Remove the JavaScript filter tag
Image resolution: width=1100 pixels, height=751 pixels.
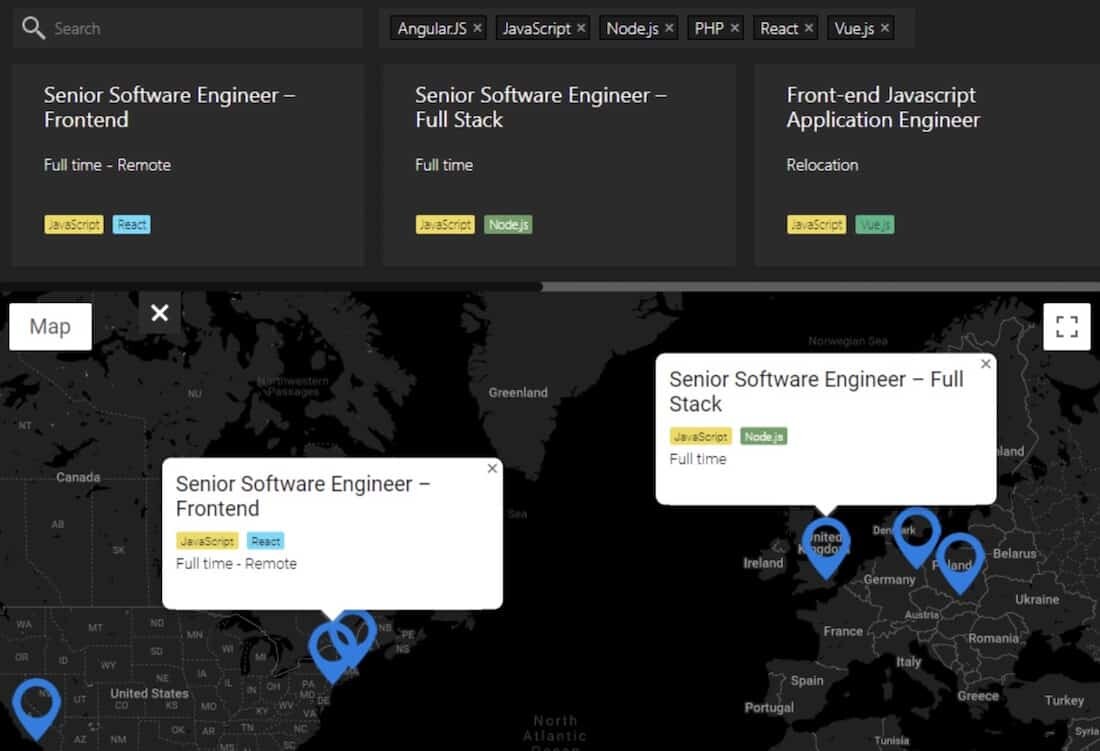coord(581,28)
